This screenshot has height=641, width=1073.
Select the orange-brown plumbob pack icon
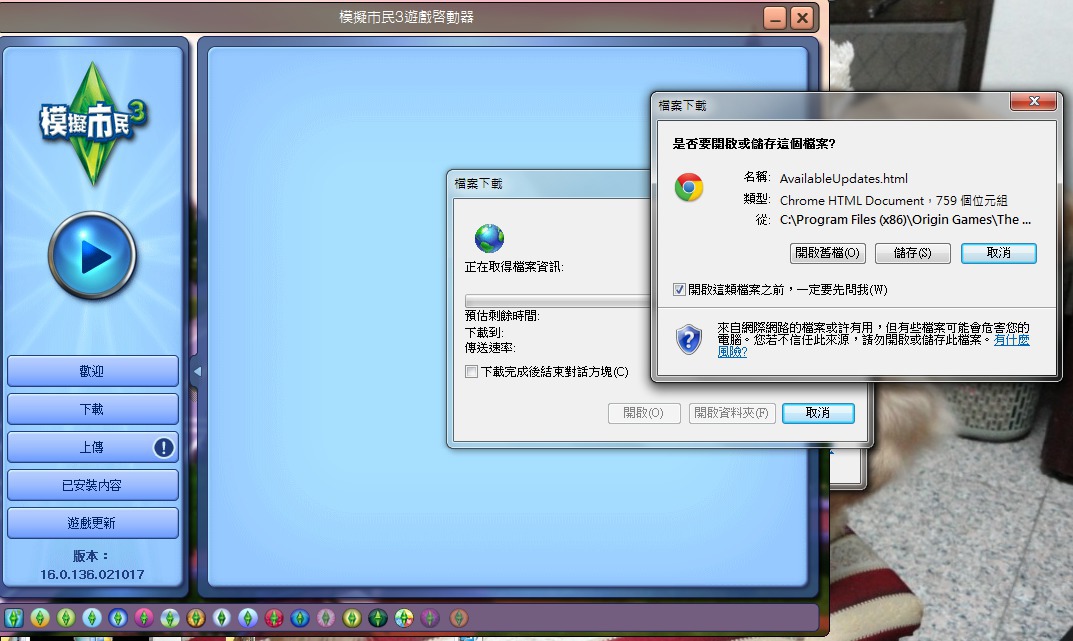coord(196,618)
